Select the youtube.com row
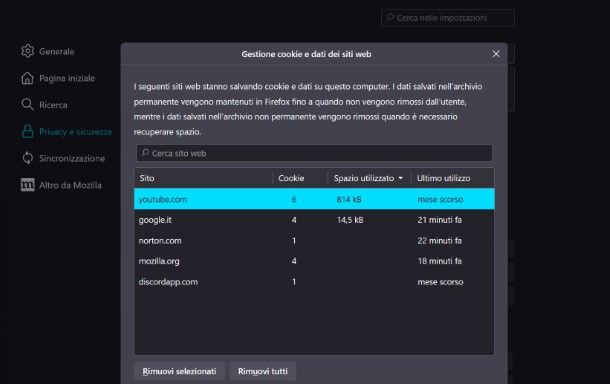The width and height of the screenshot is (610, 384). [x=314, y=199]
